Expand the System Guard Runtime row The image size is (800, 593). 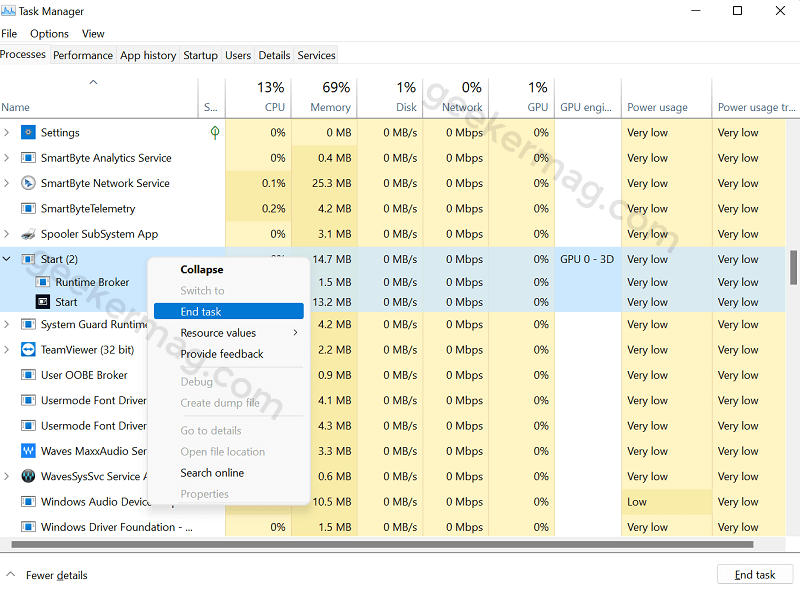(x=7, y=325)
